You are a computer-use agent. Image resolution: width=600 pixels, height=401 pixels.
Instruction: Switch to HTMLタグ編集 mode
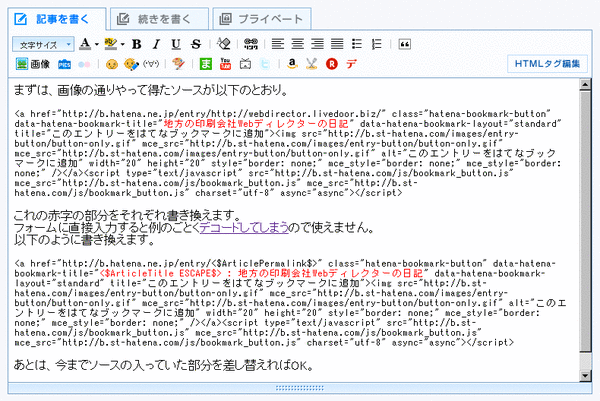(x=548, y=64)
